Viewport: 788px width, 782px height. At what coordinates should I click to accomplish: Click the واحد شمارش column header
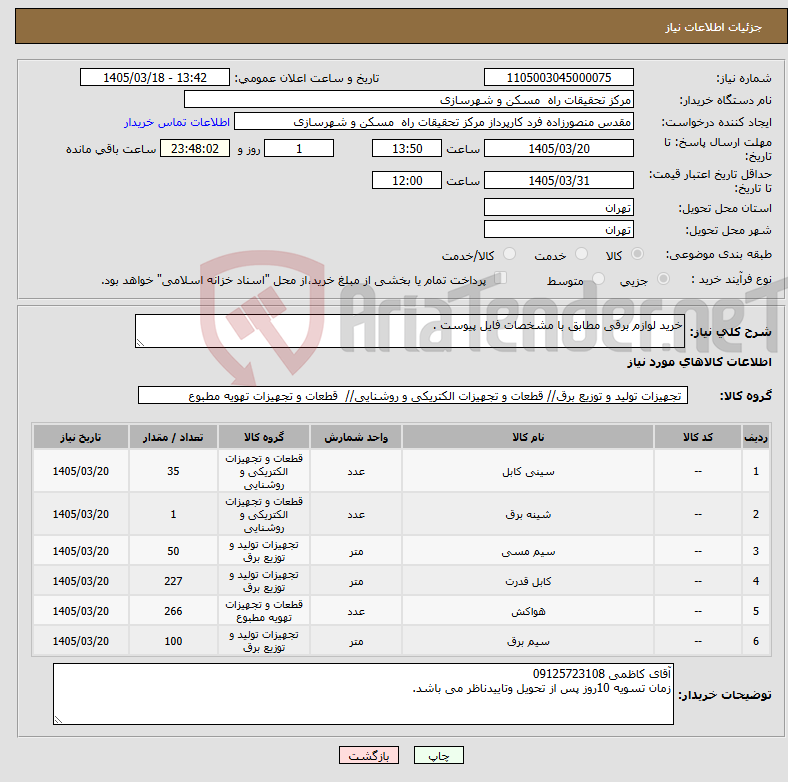pos(356,437)
